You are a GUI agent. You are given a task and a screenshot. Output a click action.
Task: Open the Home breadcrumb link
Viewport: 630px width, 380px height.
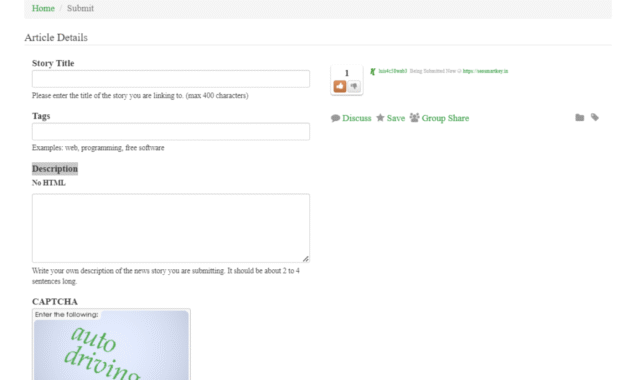[43, 8]
